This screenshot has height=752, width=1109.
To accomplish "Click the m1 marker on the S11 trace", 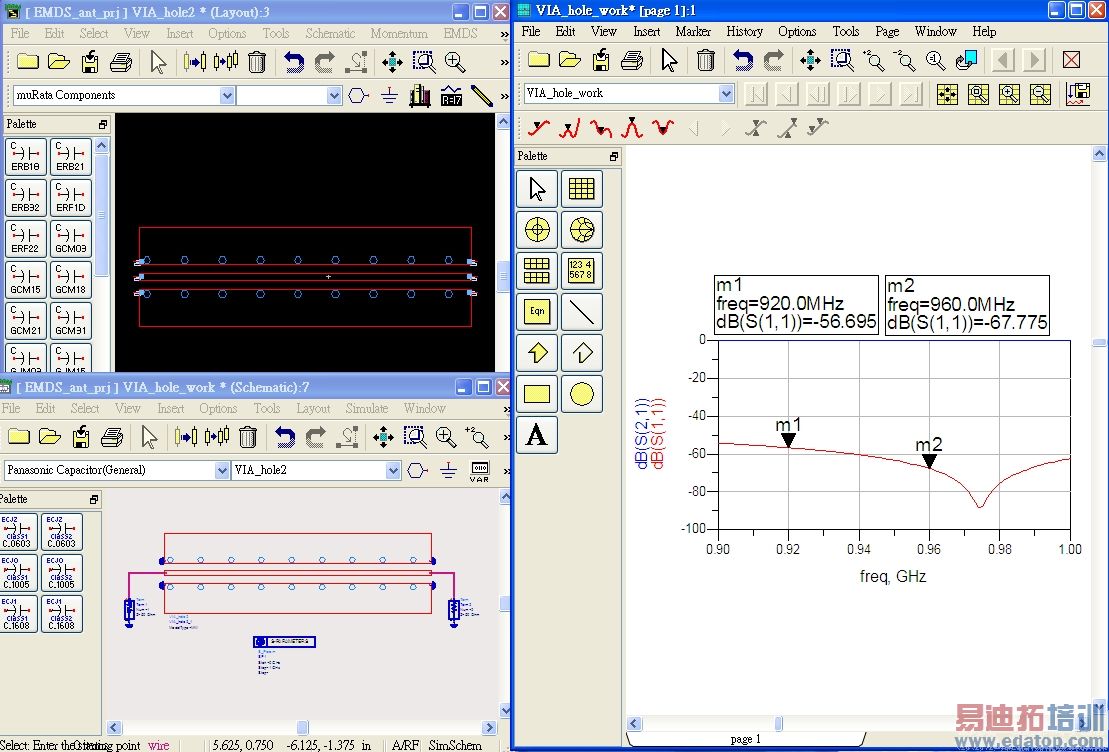I will [788, 439].
